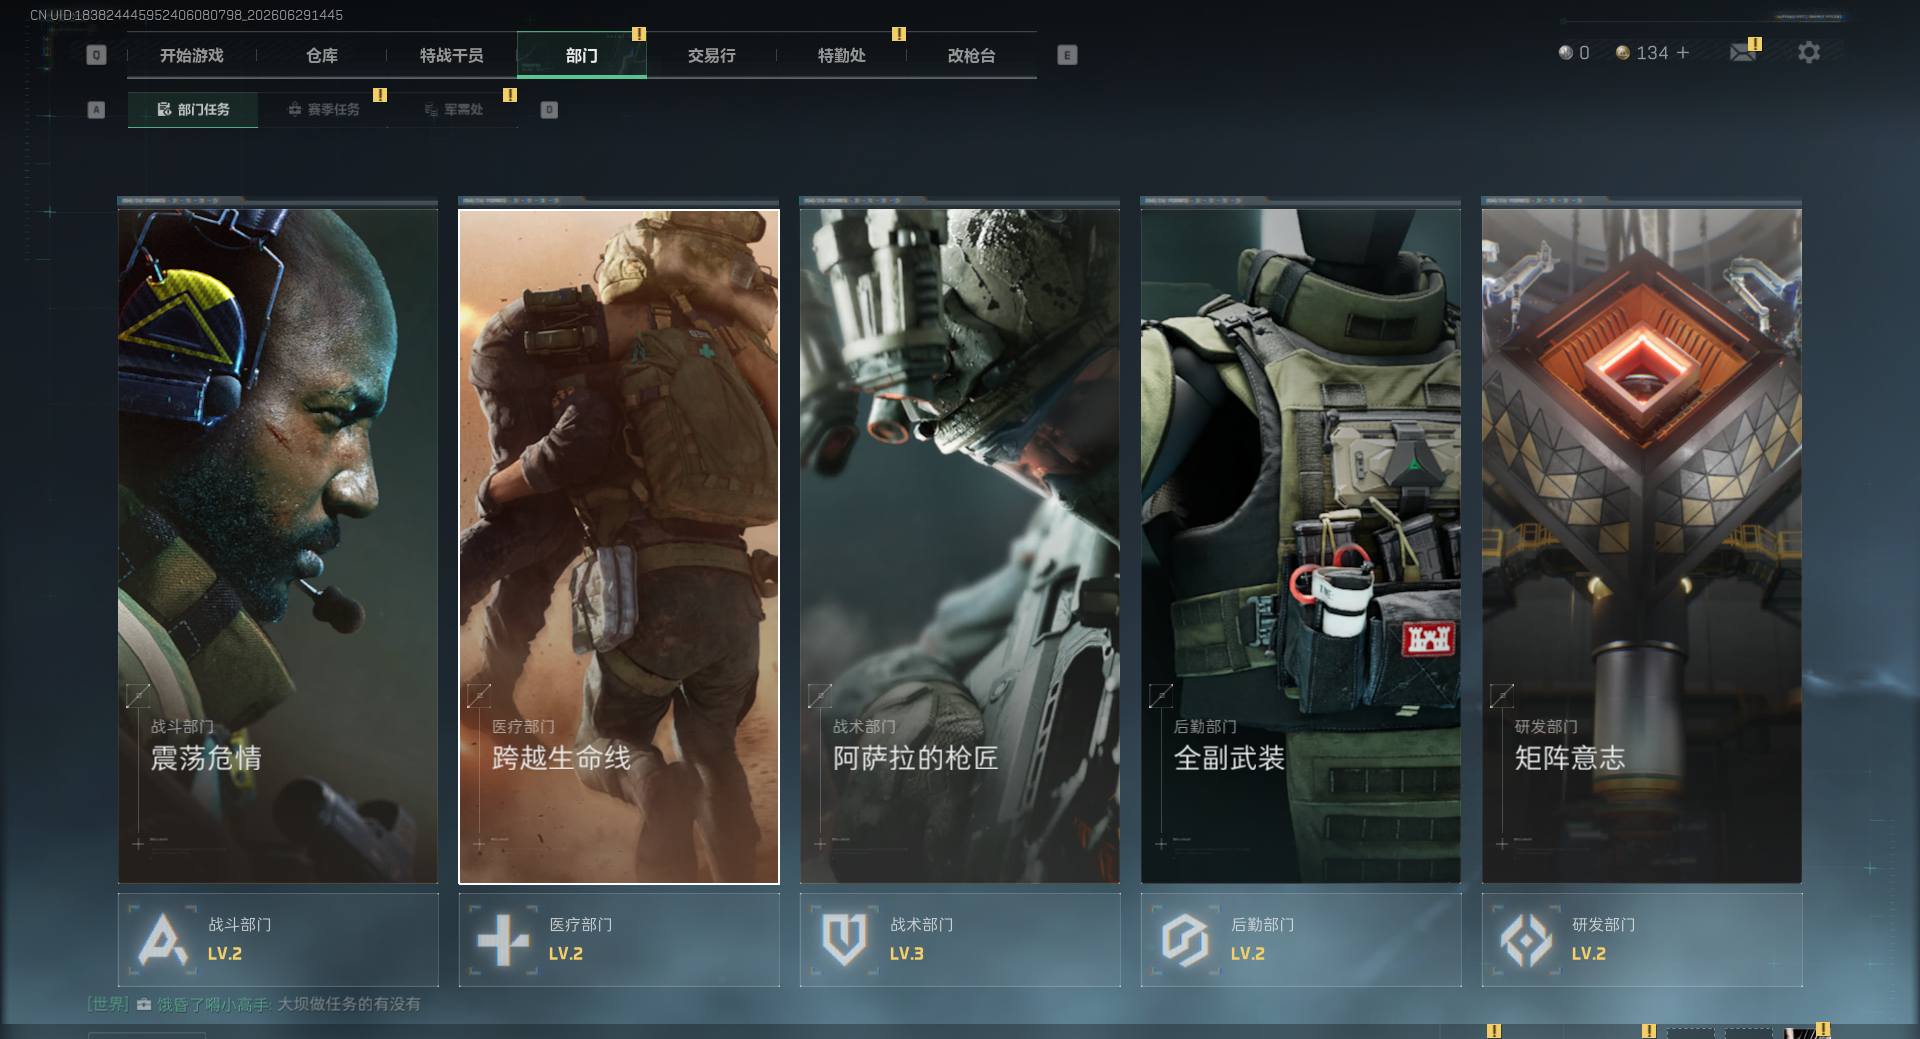Open the 矩阵意志 mission card
This screenshot has width=1920, height=1039.
(1642, 546)
